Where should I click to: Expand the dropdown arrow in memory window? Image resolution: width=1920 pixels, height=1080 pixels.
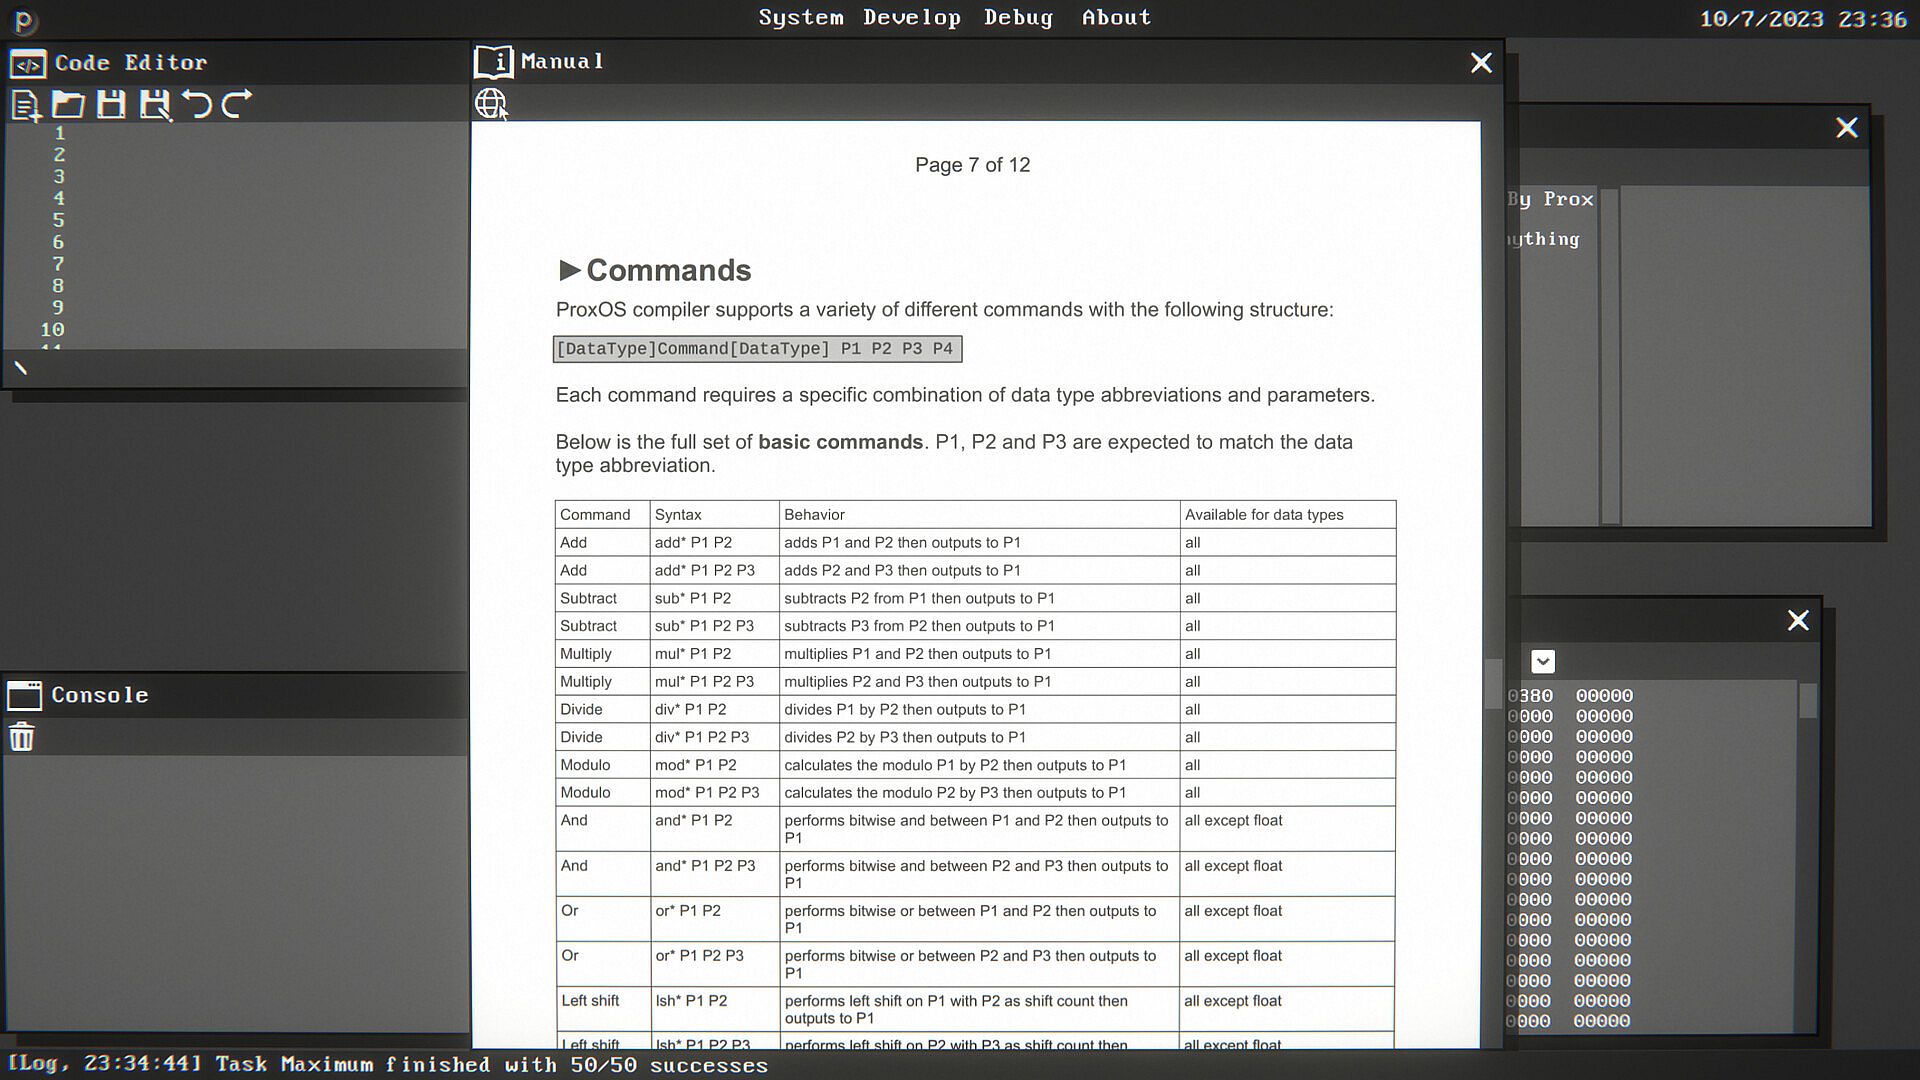1542,661
